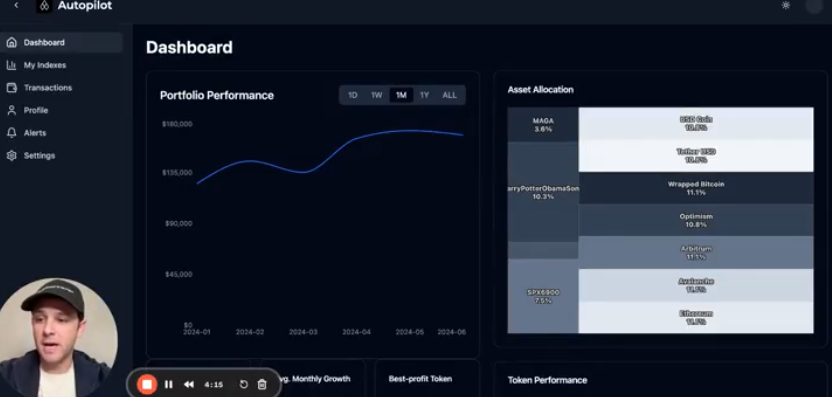
Task: Click the Autopilot logo icon
Action: pos(45,6)
